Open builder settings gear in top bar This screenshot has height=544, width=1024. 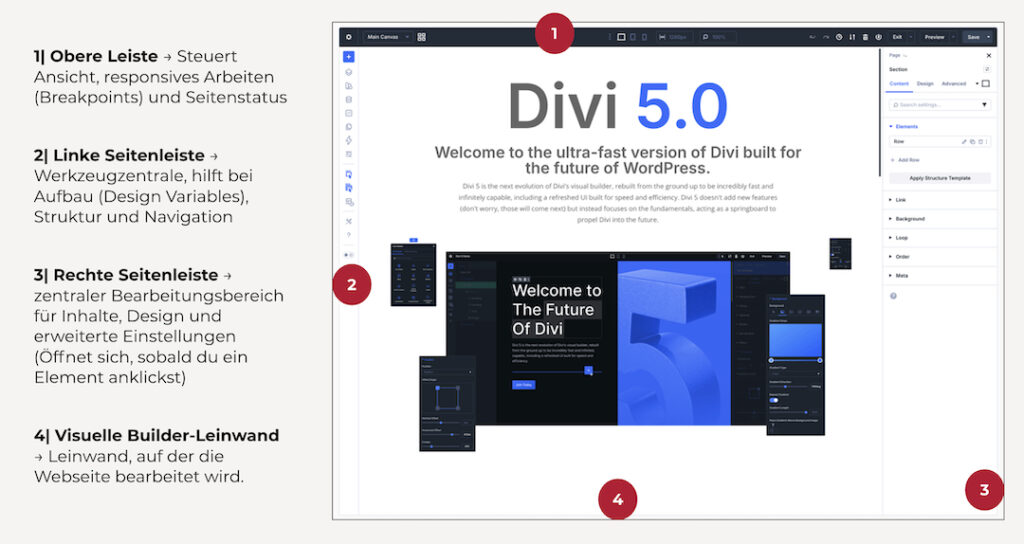coord(349,37)
